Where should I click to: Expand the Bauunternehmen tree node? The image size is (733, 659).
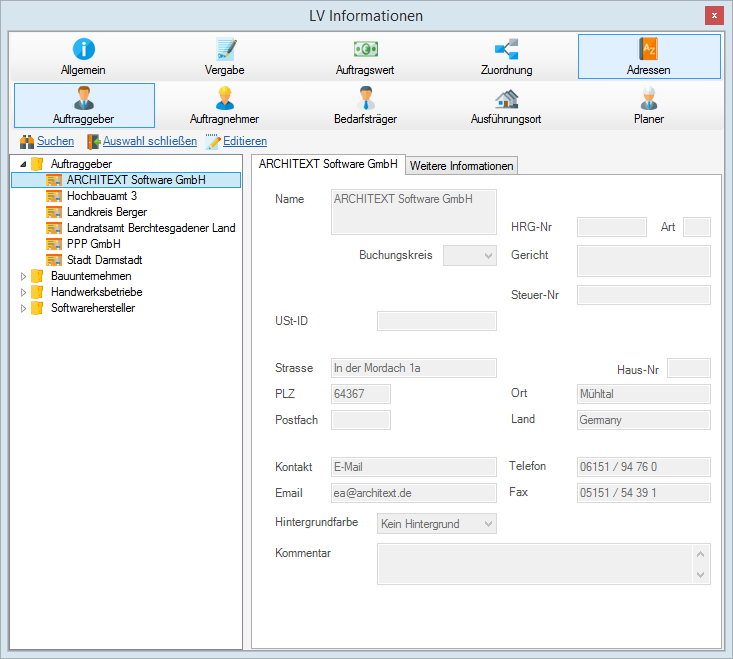pyautogui.click(x=23, y=277)
